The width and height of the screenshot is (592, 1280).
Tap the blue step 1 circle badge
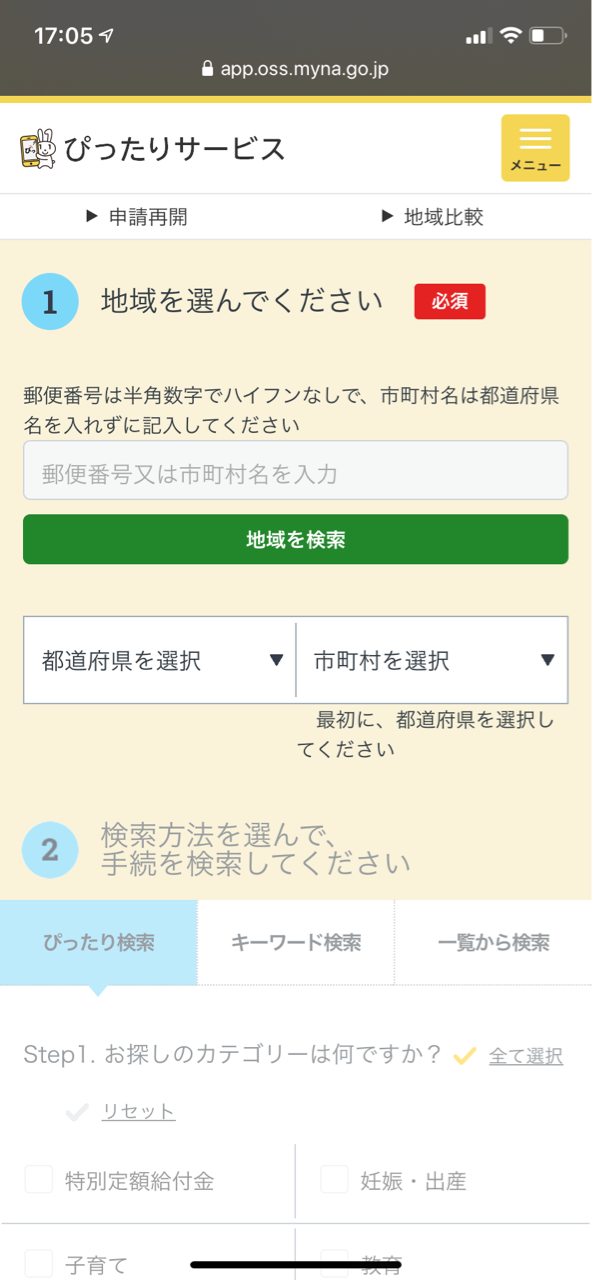click(x=50, y=301)
